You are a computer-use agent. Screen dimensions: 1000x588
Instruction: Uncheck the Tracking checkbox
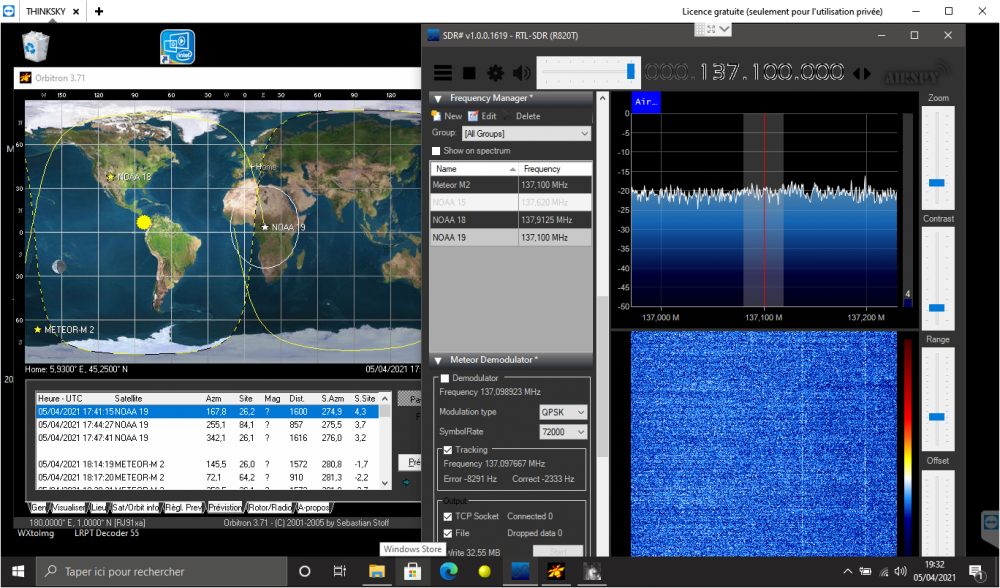coord(448,450)
